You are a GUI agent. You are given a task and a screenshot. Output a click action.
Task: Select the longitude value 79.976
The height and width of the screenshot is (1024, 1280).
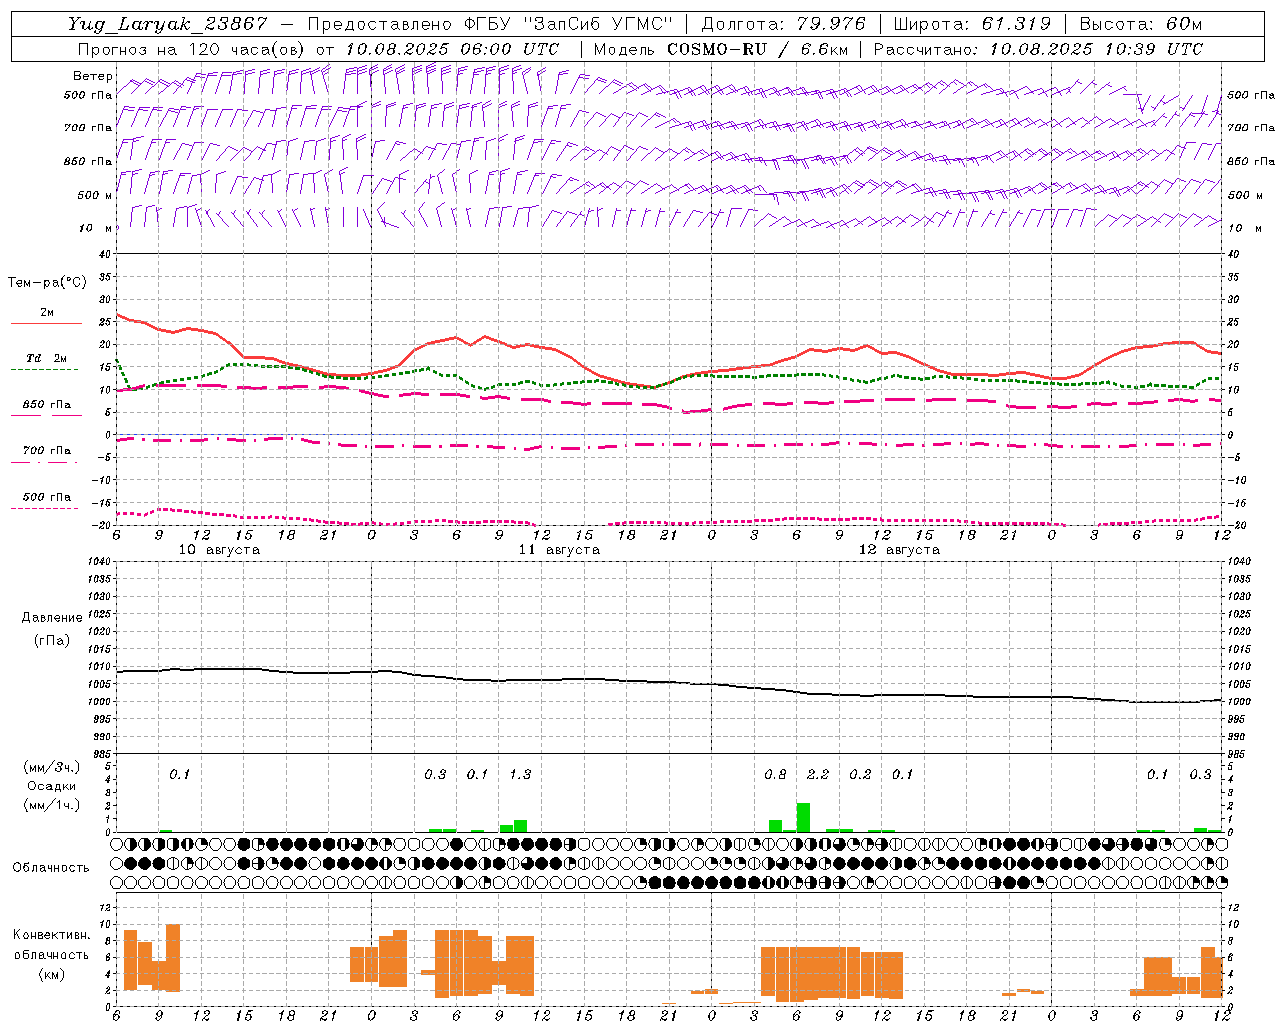pos(833,24)
